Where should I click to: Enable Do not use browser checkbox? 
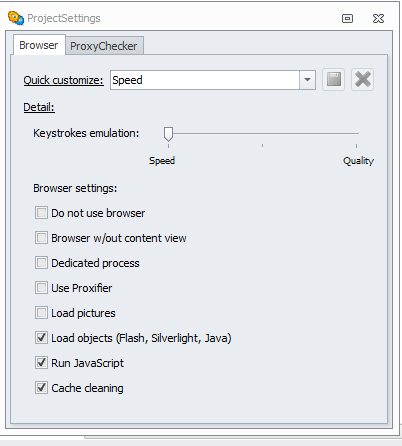point(41,213)
